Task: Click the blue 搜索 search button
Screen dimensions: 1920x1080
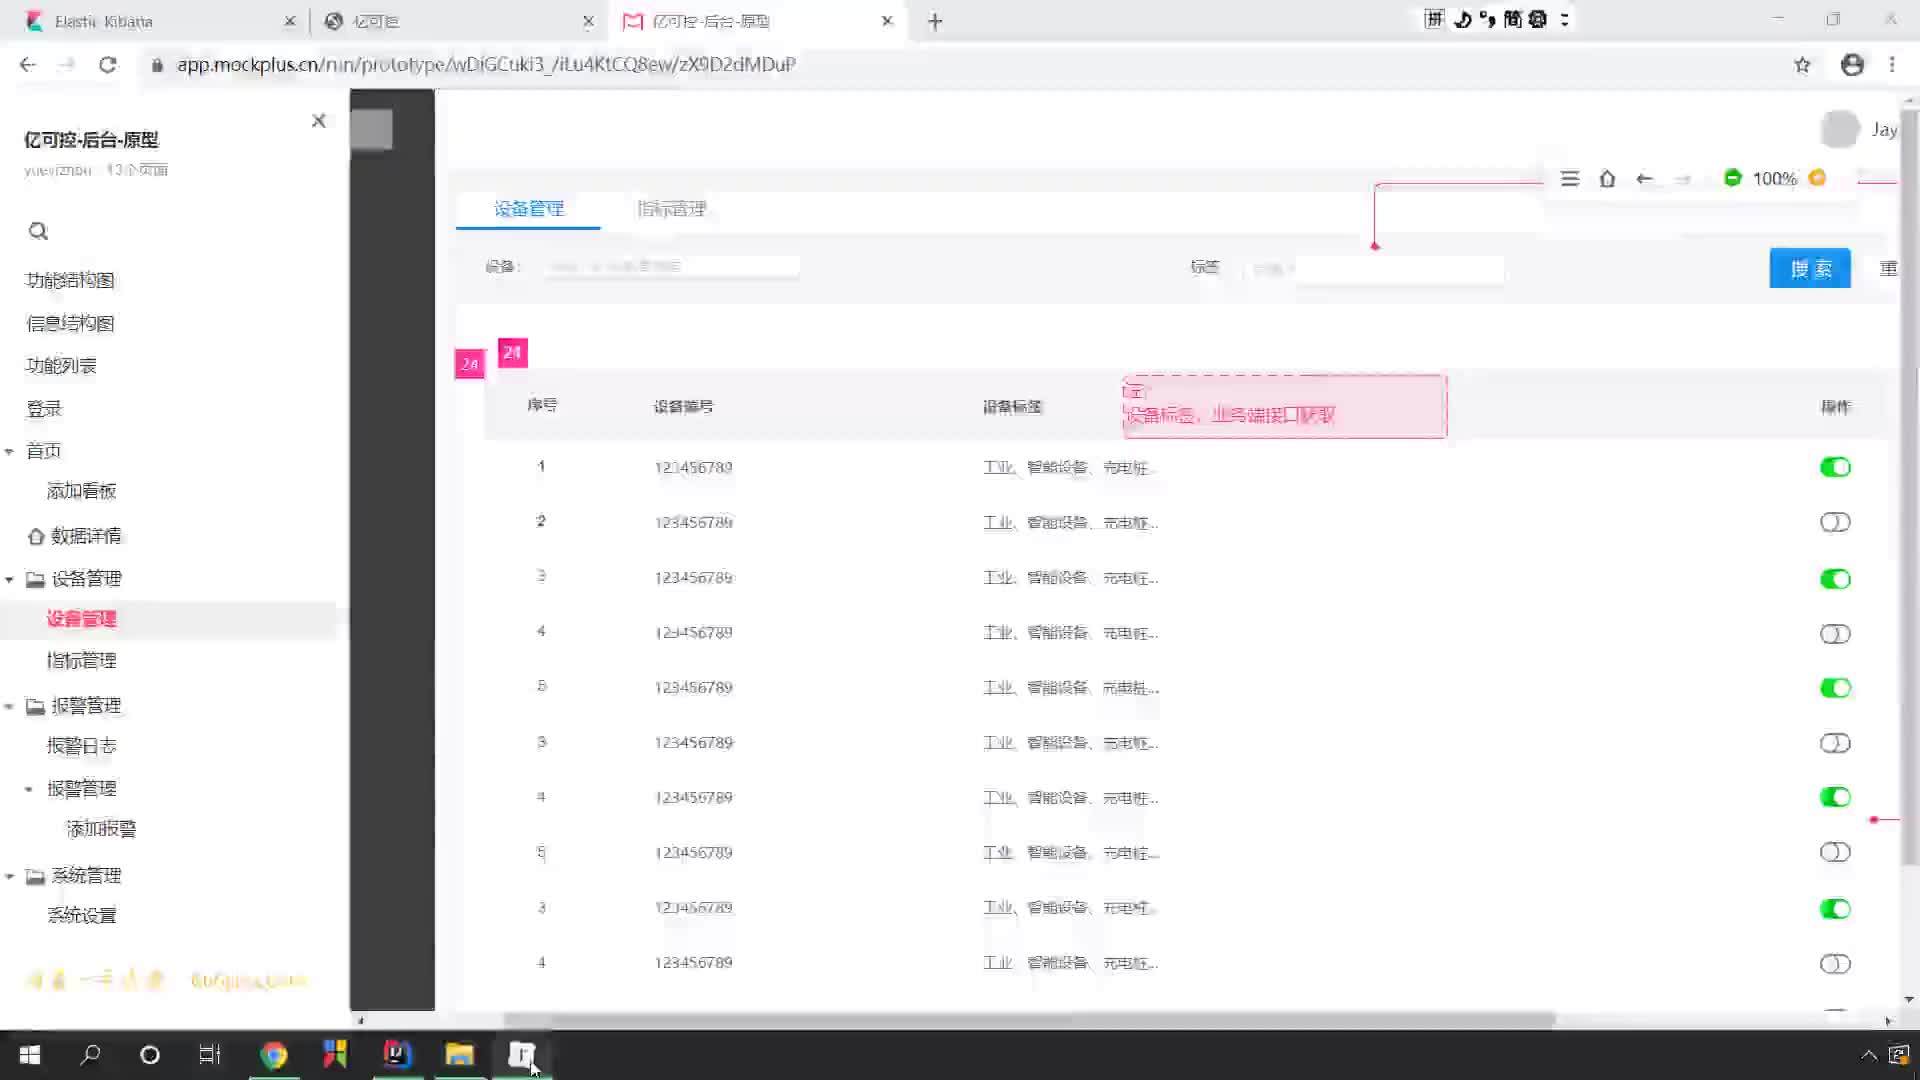Action: [1810, 268]
